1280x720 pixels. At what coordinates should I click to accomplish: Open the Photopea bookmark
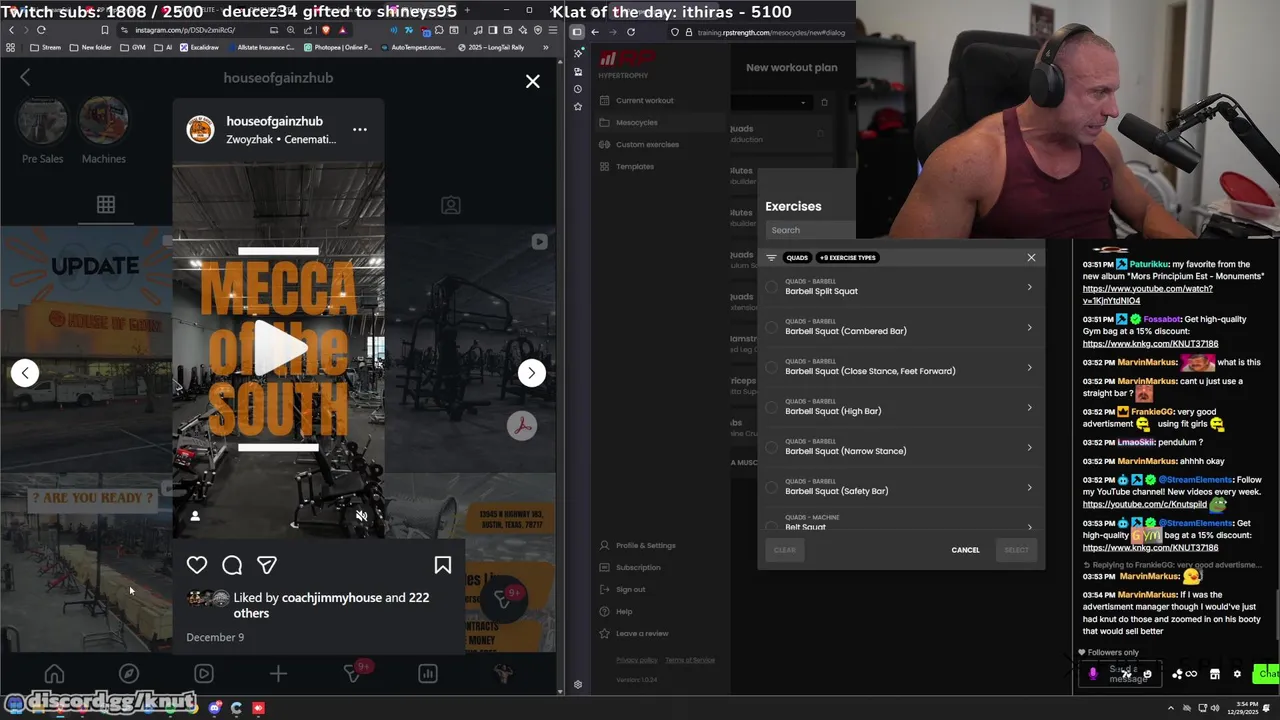[337, 47]
